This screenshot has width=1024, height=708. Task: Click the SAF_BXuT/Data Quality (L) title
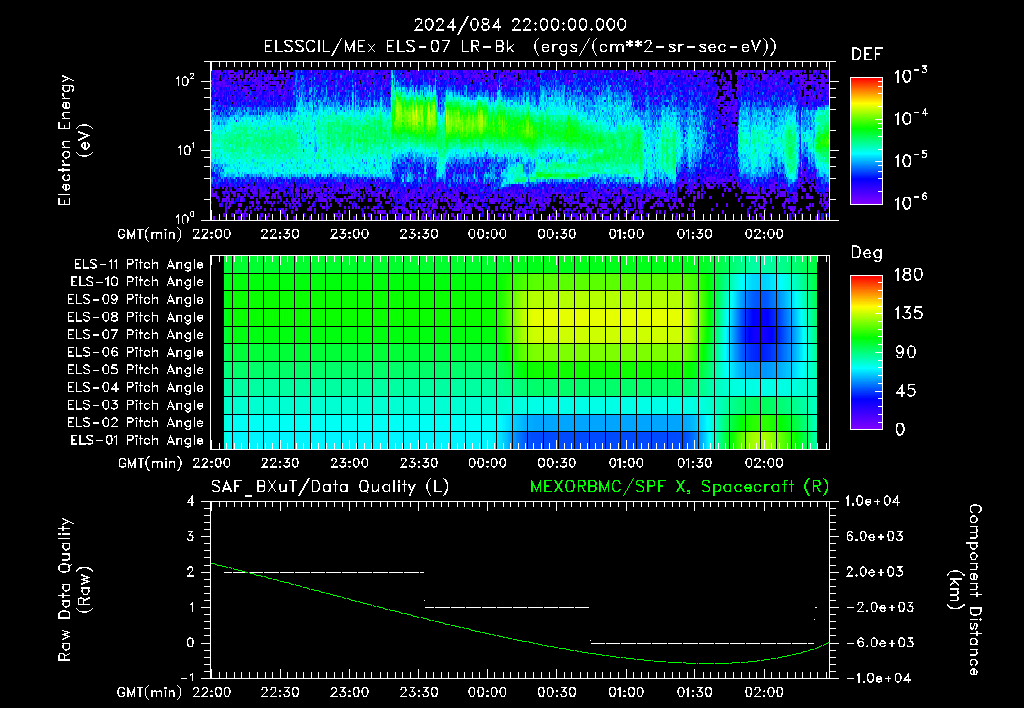[x=330, y=487]
